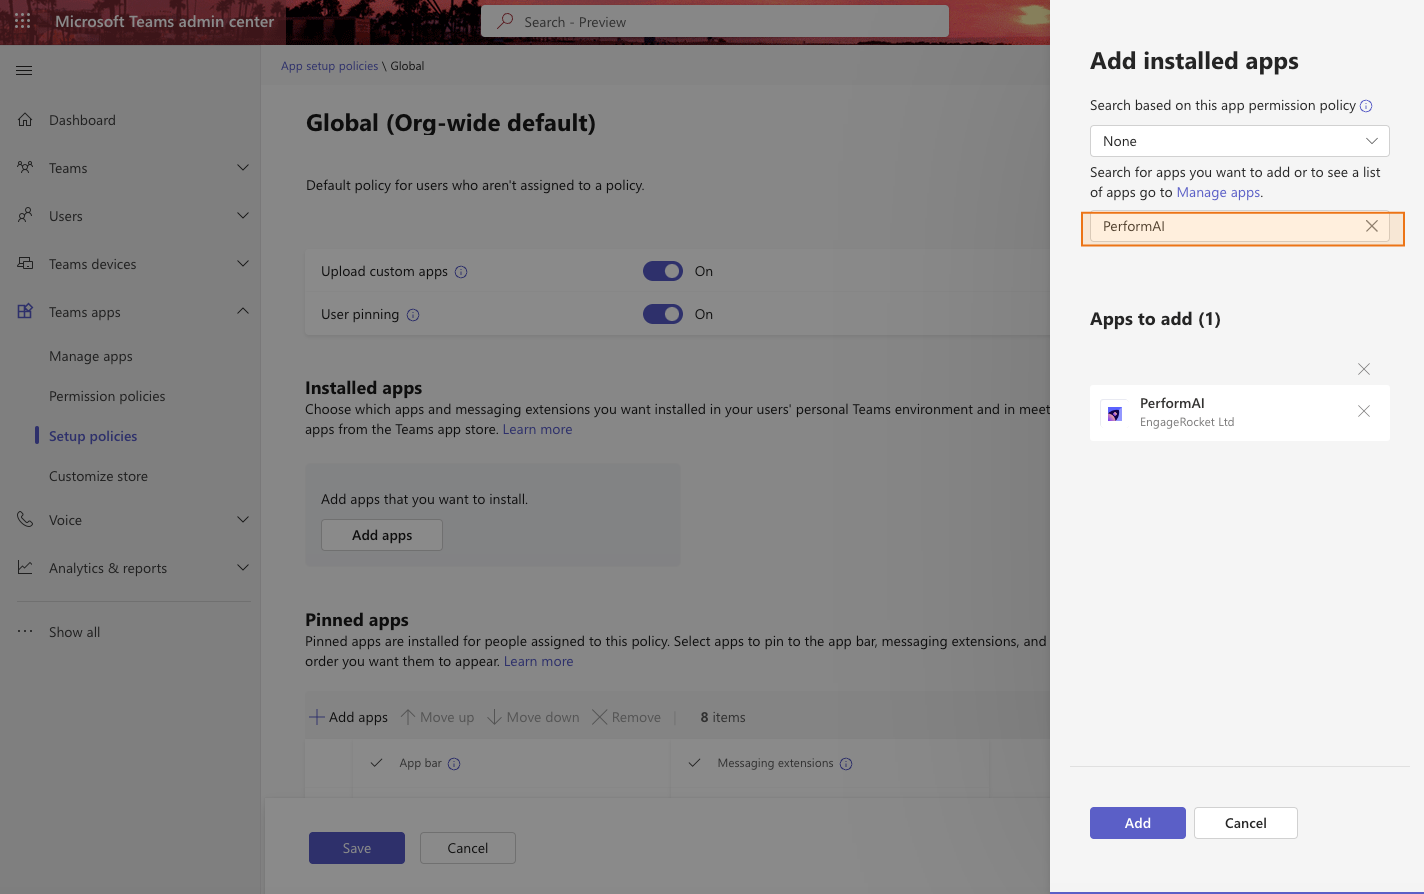
Task: Click the Show all ellipsis icon
Action: click(x=25, y=632)
